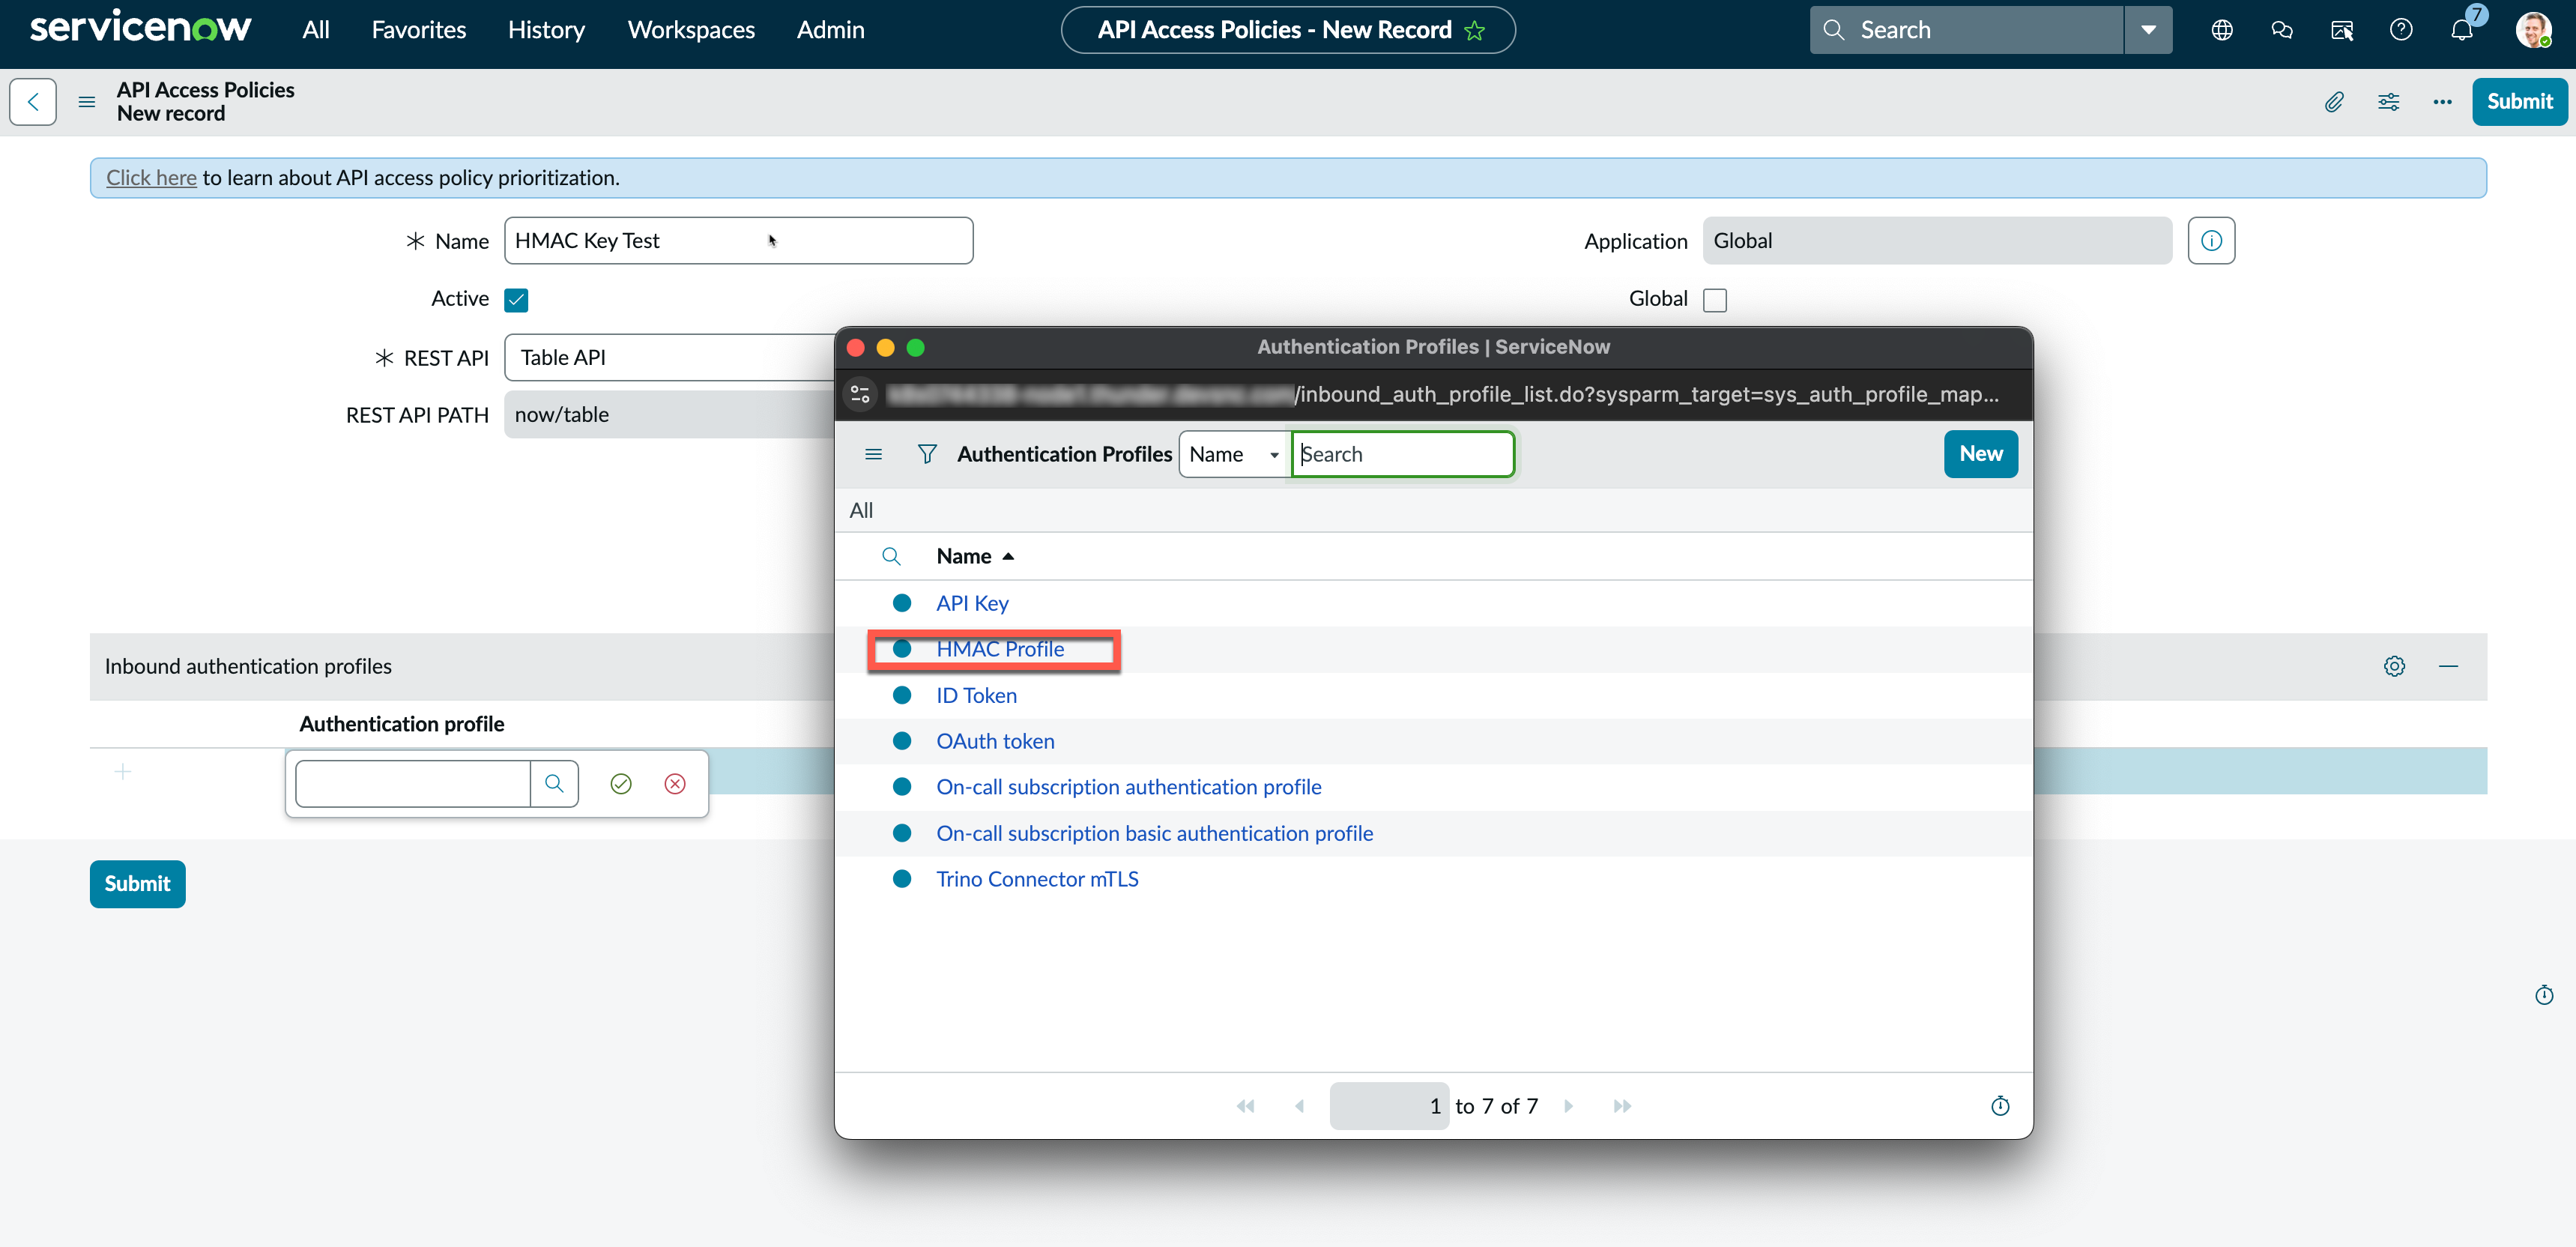Open the form personalize settings sliders icon
2576x1247 pixels.
[x=2388, y=102]
